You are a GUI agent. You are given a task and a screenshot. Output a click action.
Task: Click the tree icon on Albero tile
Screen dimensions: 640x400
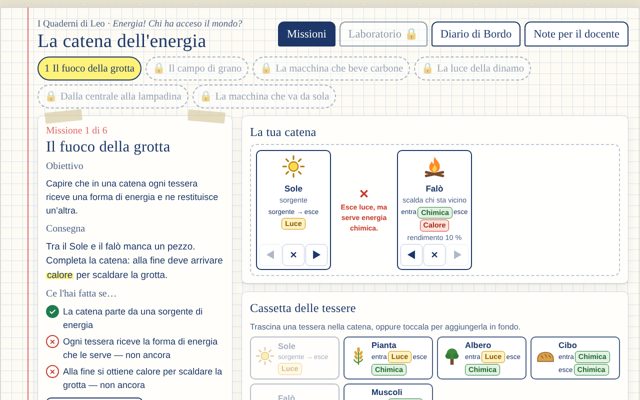pos(451,356)
